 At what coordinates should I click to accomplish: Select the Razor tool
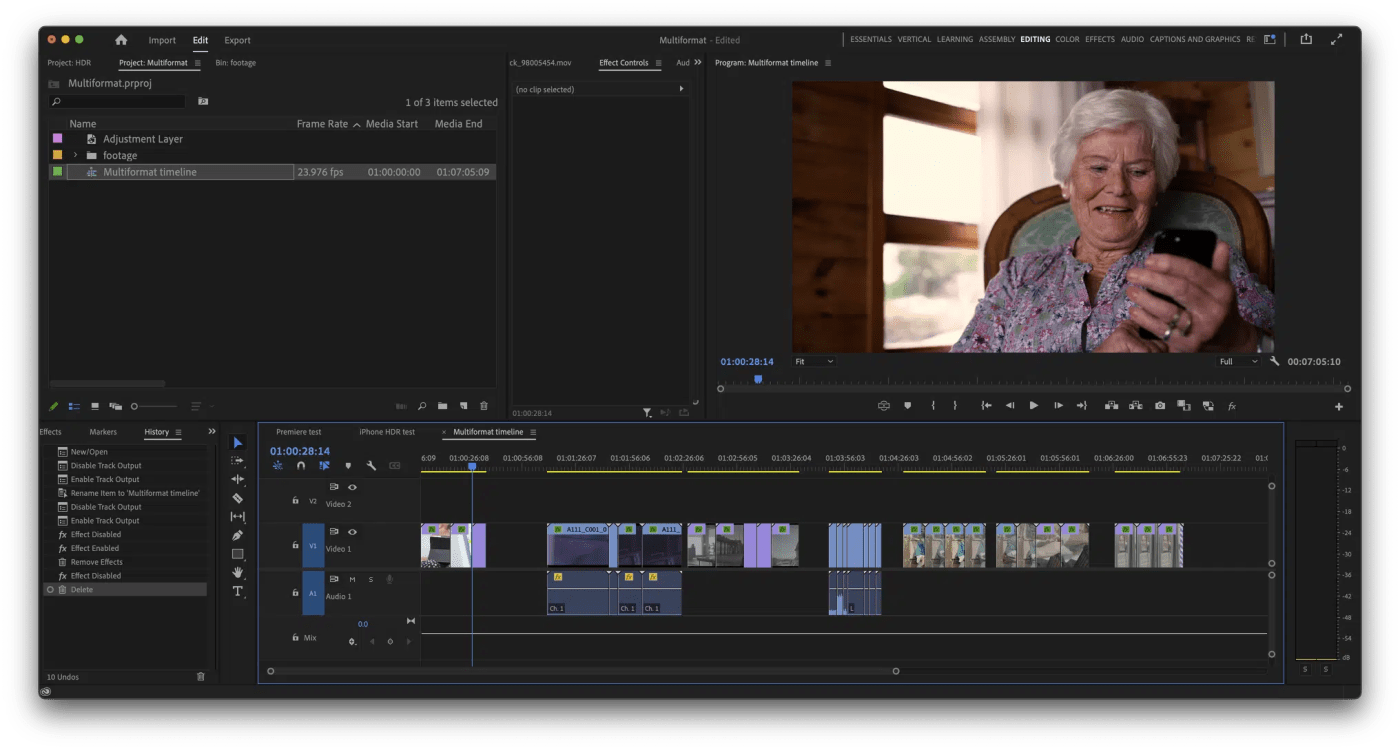pyautogui.click(x=238, y=498)
